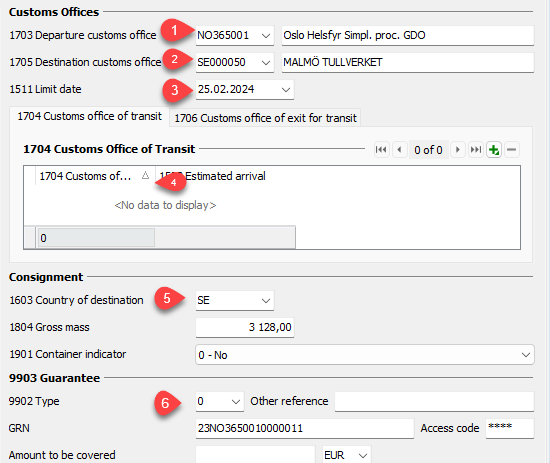The height and width of the screenshot is (463, 550).
Task: Click the Access code label
Action: point(450,428)
